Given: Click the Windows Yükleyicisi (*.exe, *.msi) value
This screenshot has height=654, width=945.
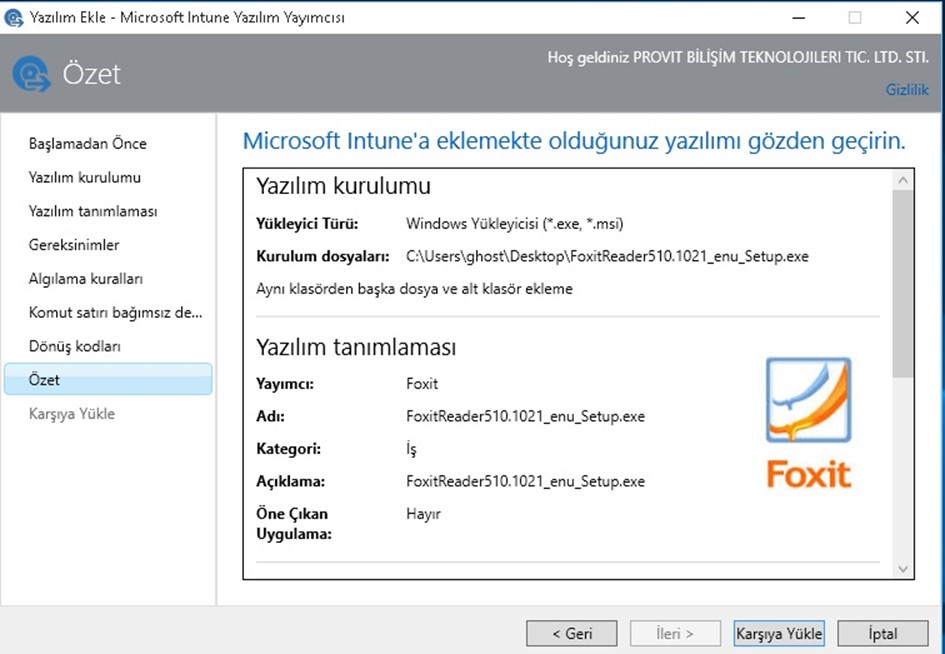Looking at the screenshot, I should coord(515,224).
